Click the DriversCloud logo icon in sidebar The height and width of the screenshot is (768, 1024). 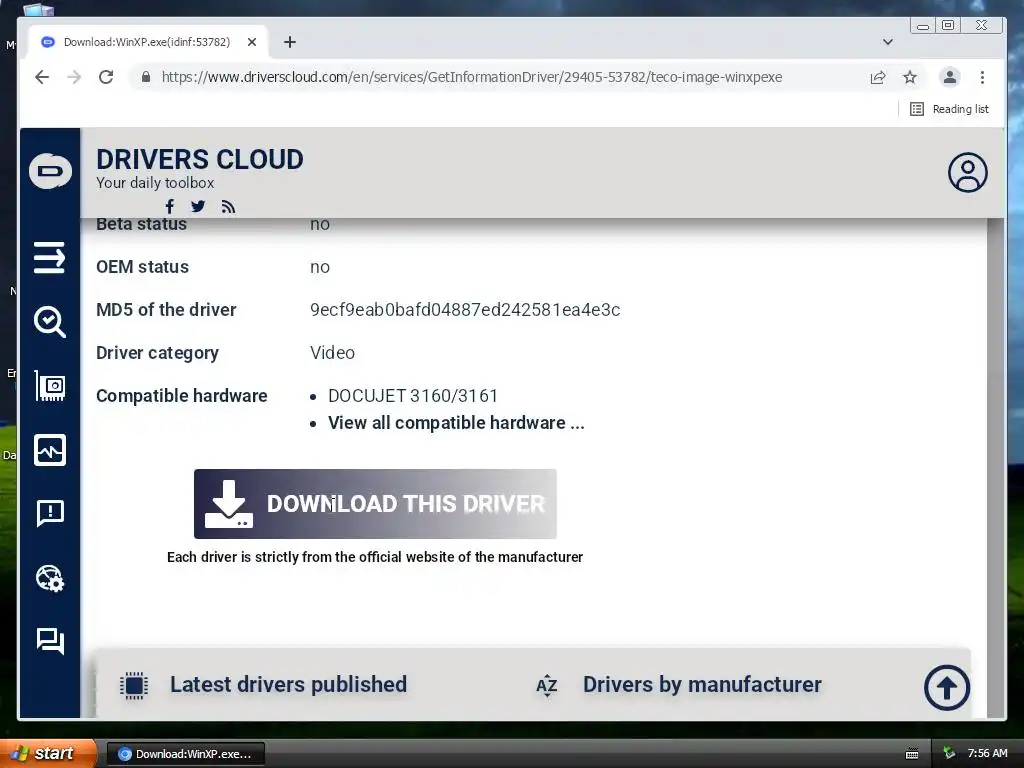(50, 171)
